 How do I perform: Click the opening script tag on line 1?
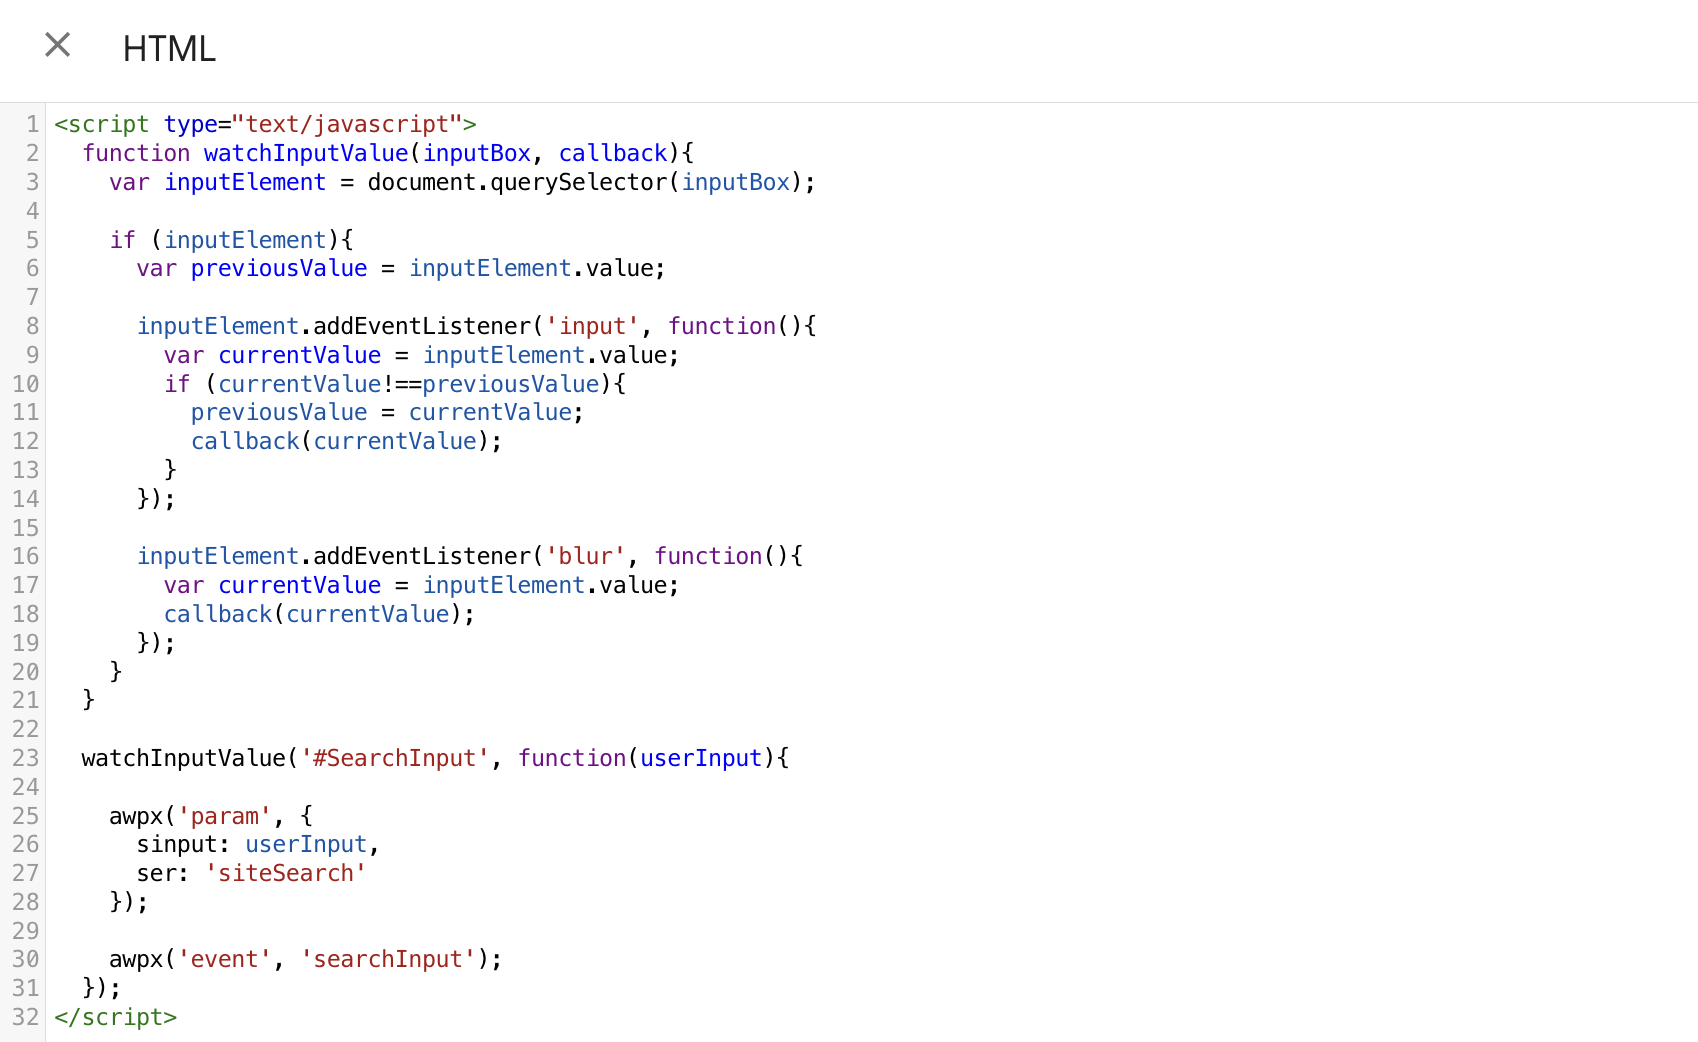click(x=265, y=124)
